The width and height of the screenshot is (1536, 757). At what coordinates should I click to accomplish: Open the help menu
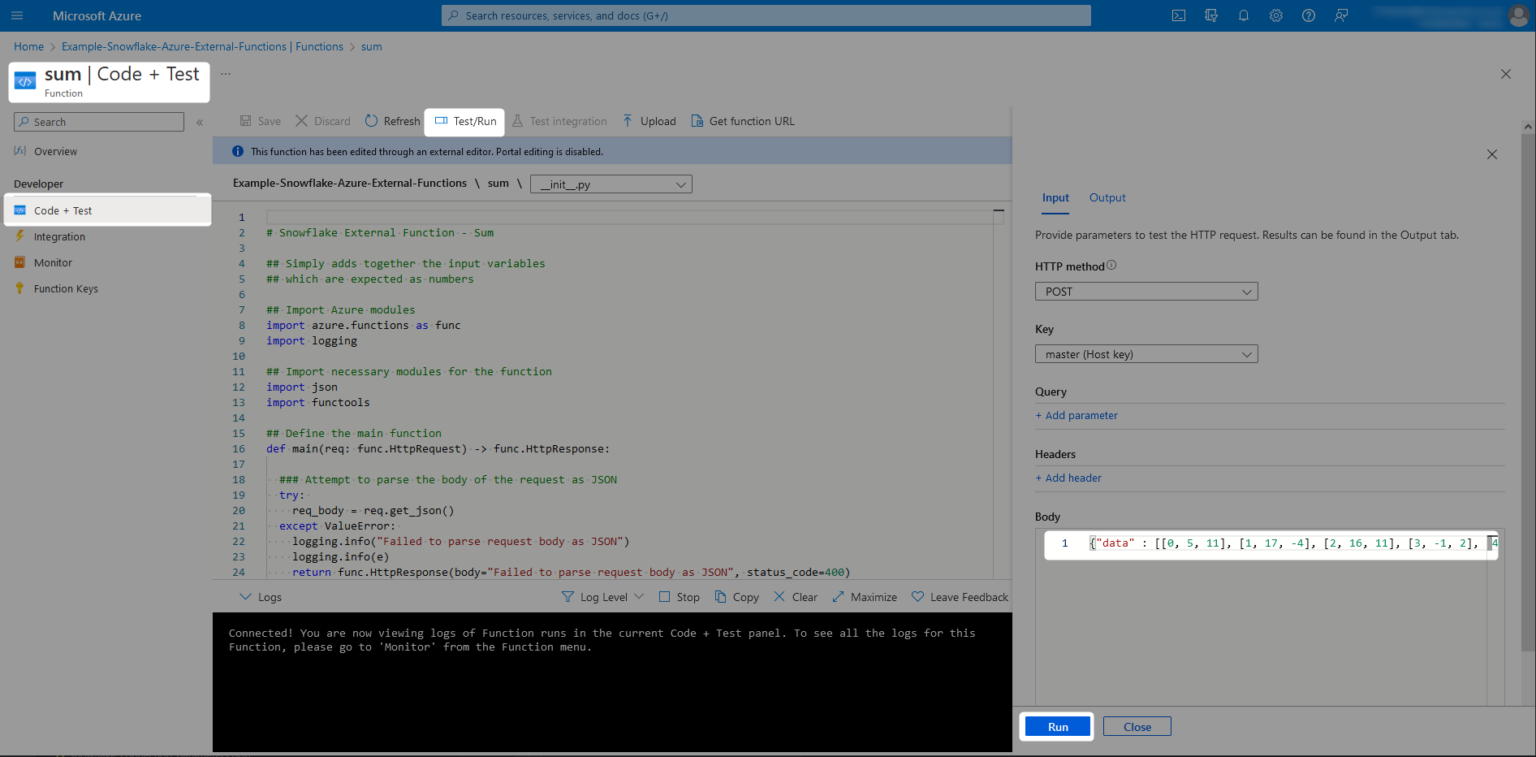(1308, 15)
